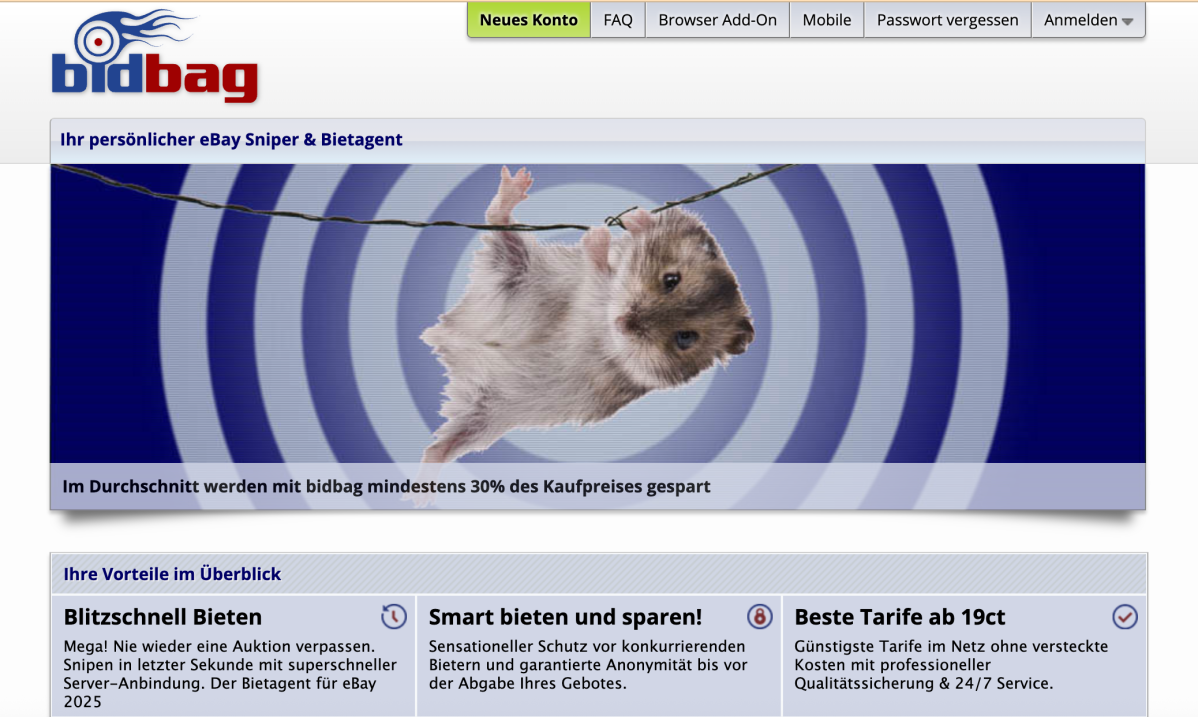This screenshot has width=1198, height=717.
Task: Select the Beste Tarife ab 19ct heading
Action: tap(900, 617)
